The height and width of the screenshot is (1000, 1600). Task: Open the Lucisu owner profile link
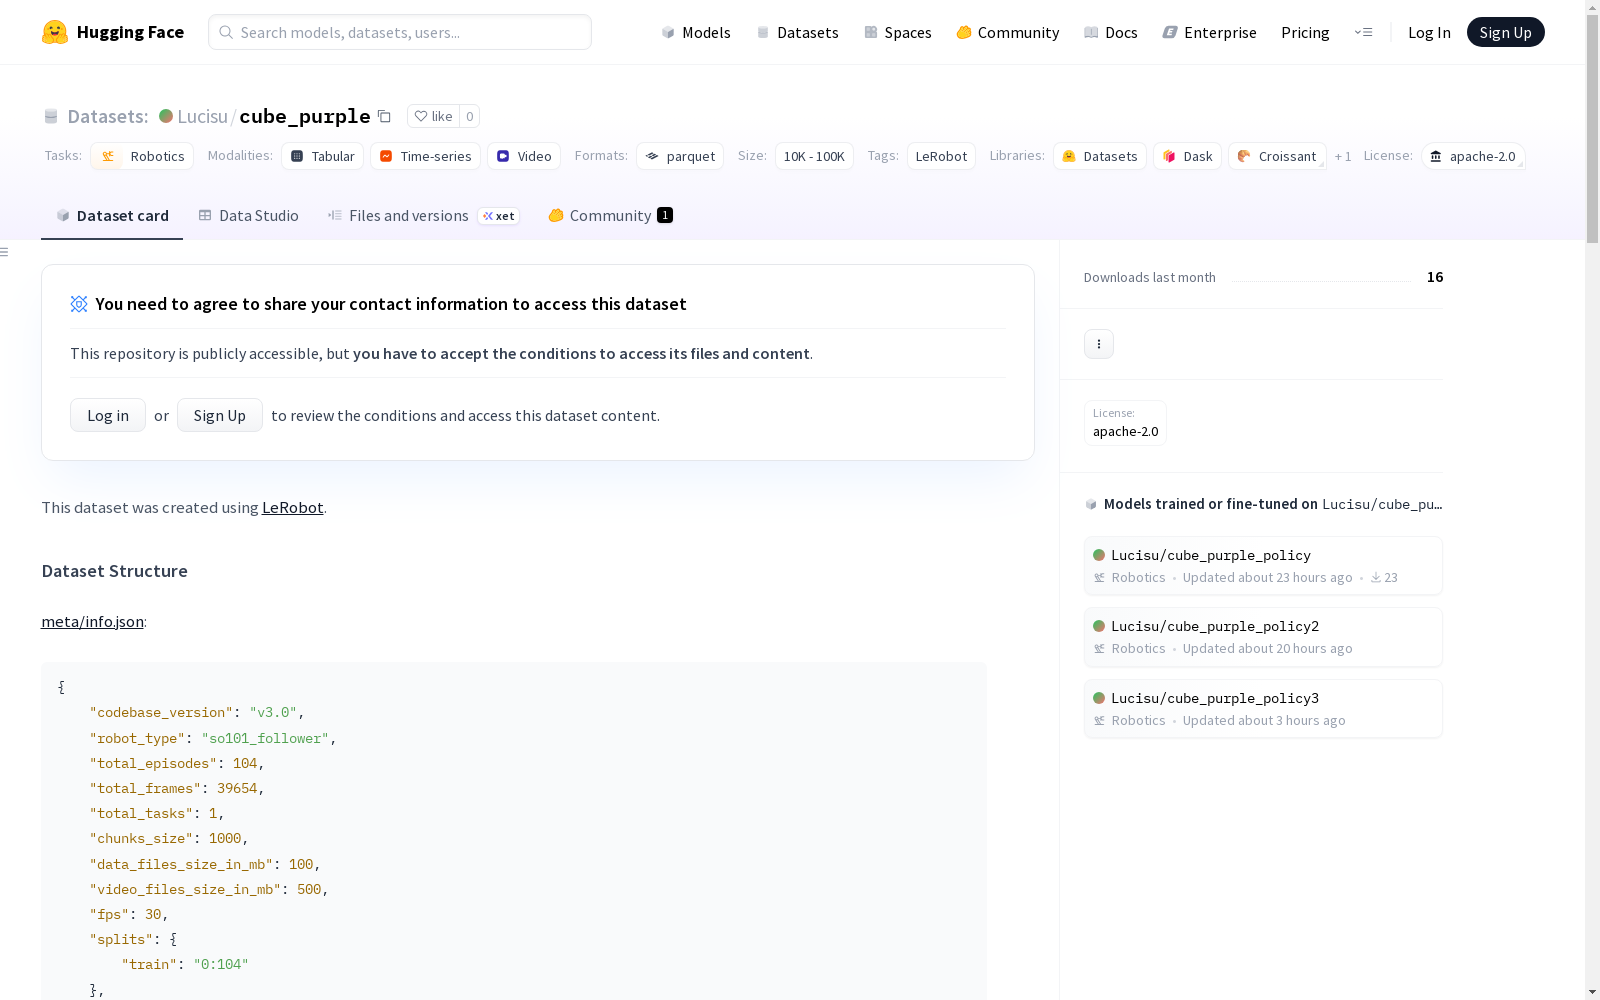coord(202,116)
